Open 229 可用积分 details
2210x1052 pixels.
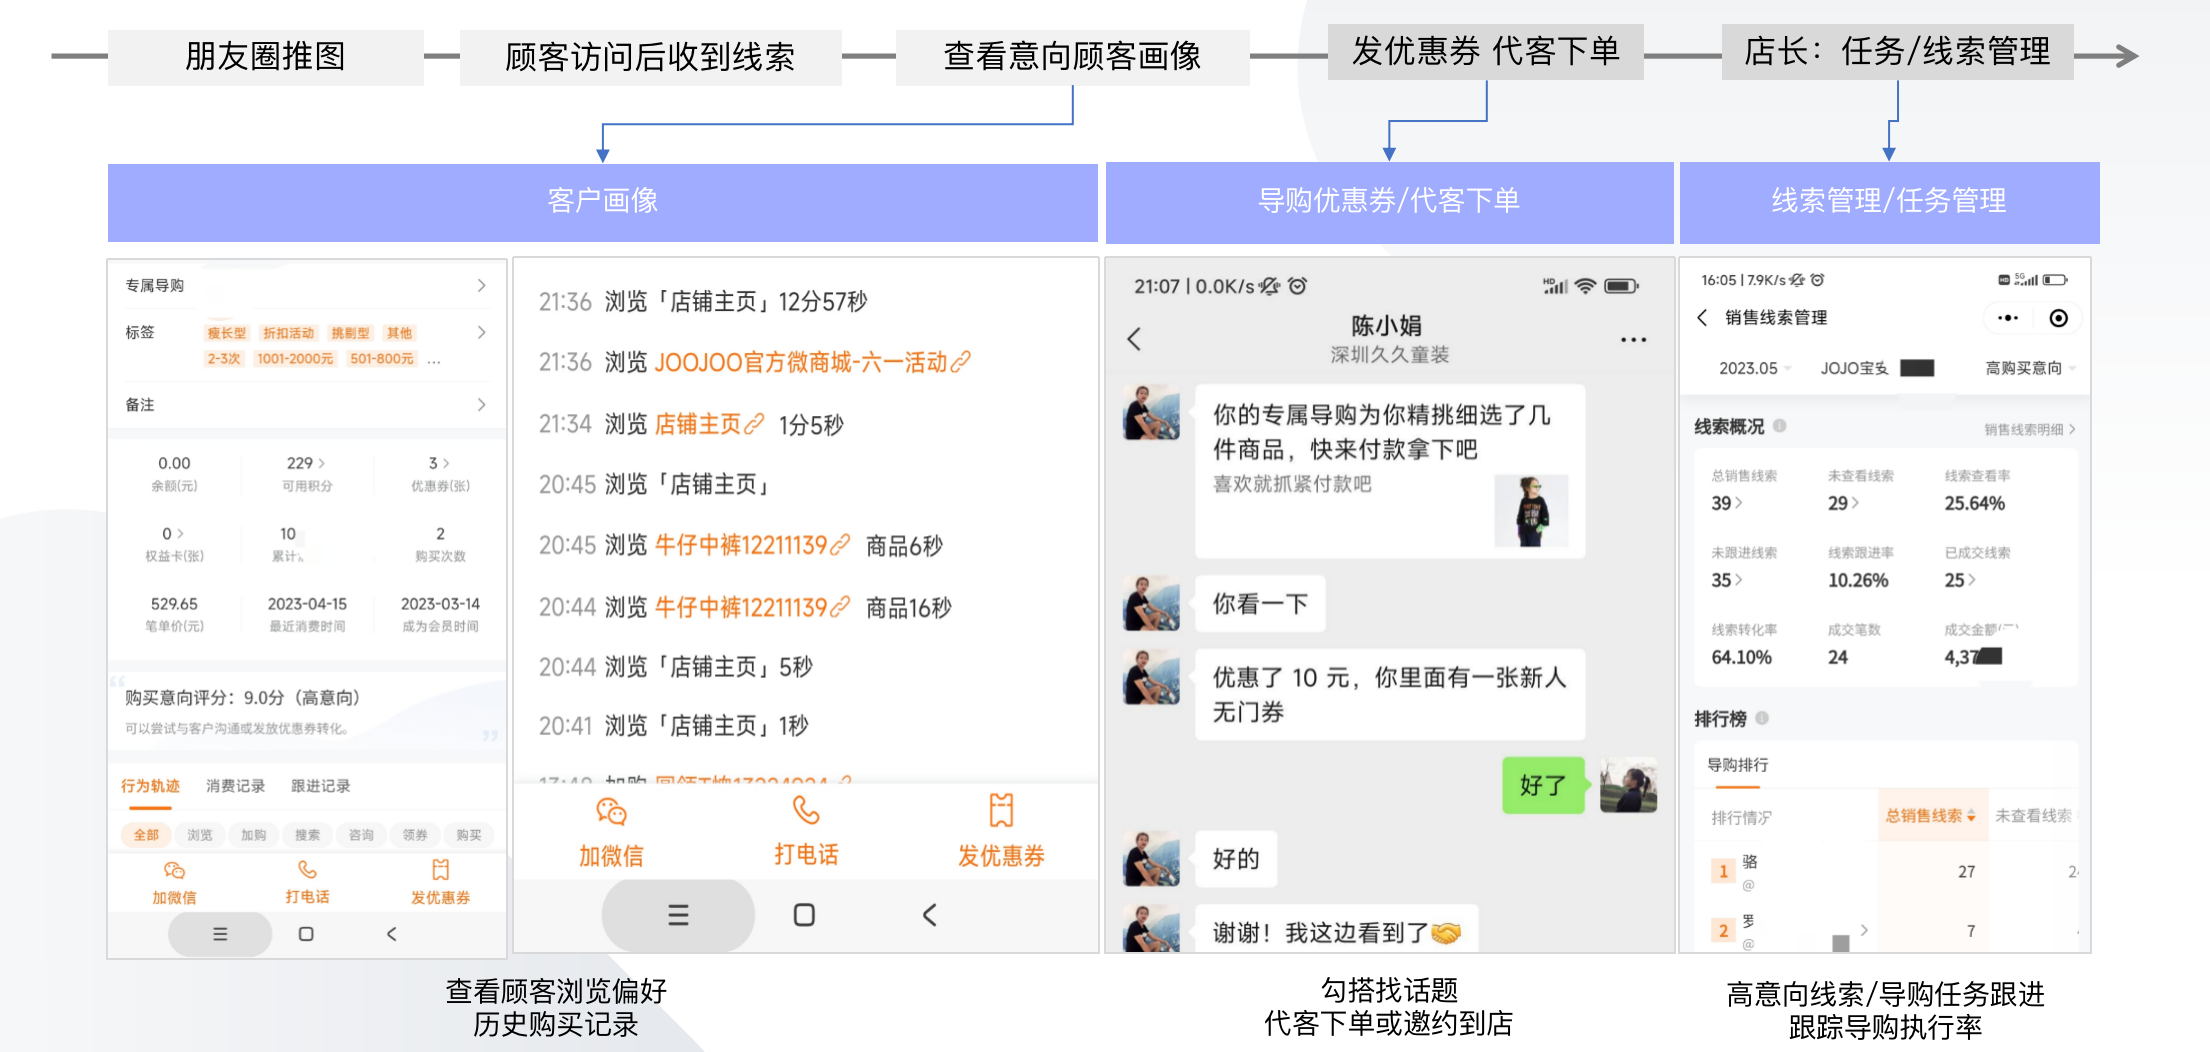(307, 473)
